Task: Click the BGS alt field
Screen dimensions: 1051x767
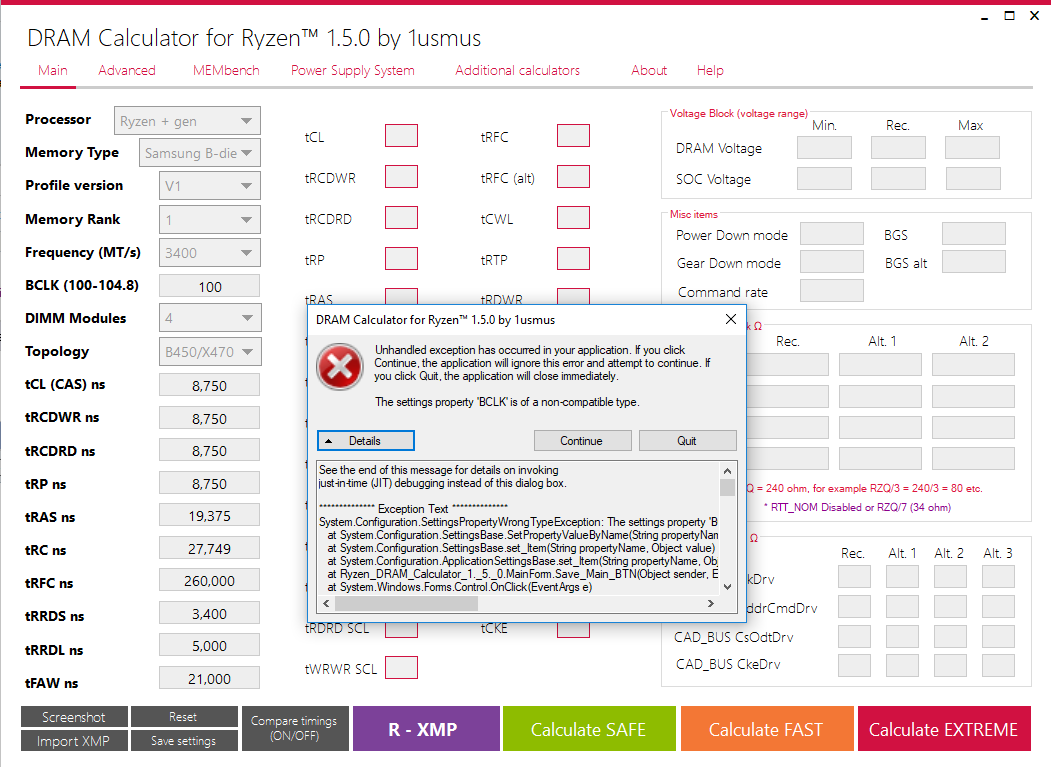Action: [973, 261]
